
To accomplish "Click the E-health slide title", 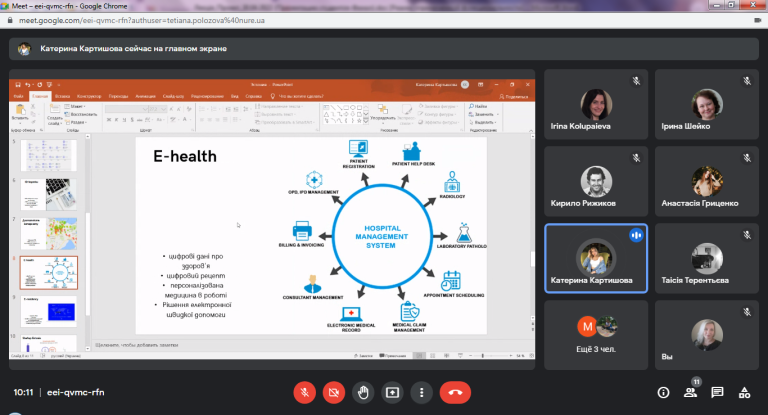I will [185, 156].
